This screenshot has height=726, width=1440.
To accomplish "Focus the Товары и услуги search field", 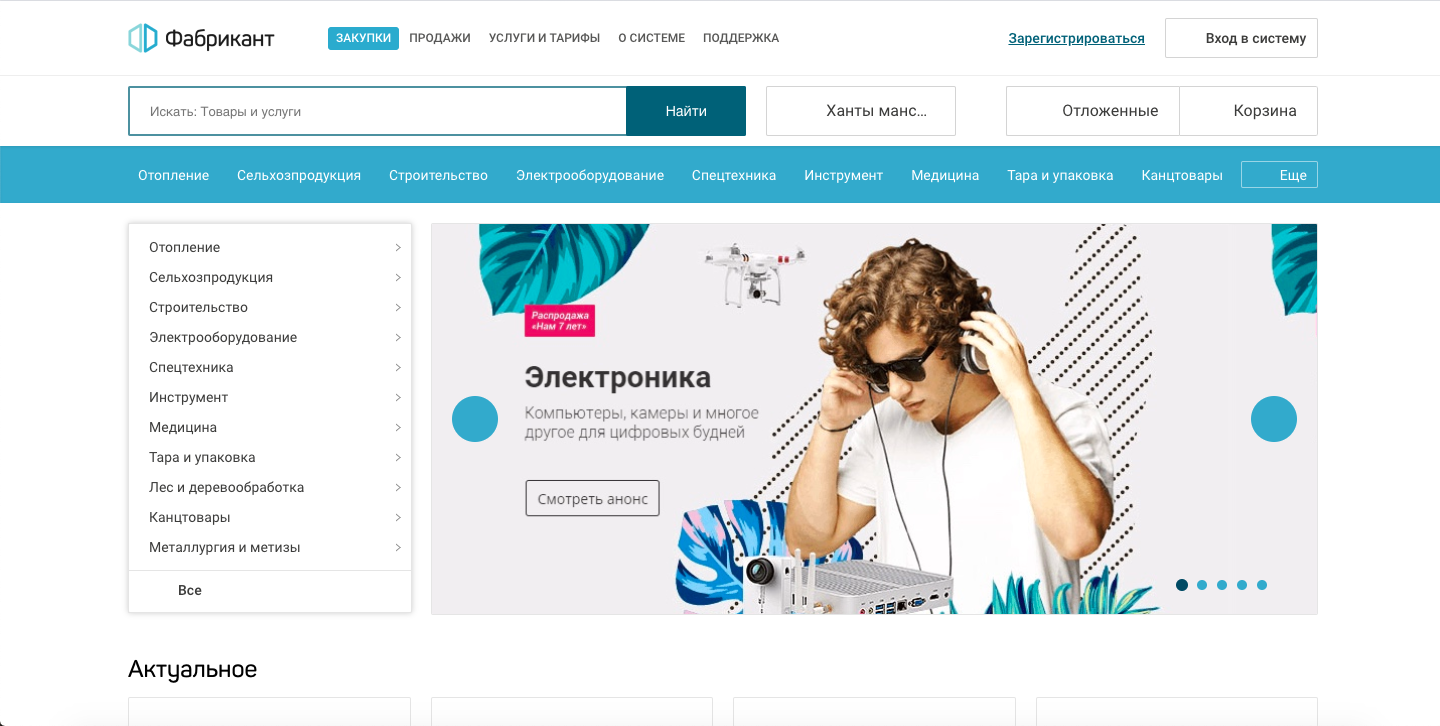I will [x=377, y=111].
